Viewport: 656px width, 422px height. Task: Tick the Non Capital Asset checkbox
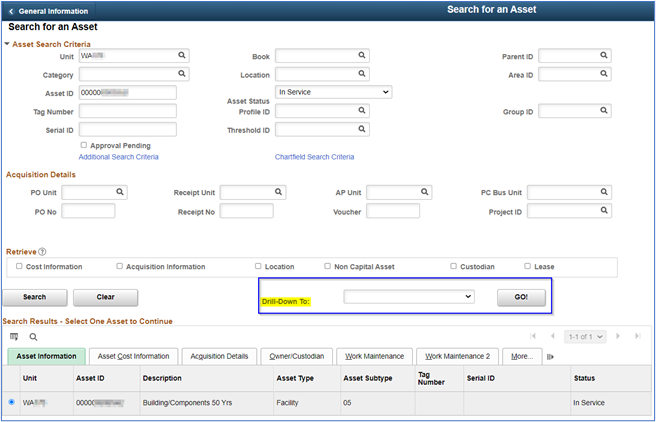(x=327, y=267)
